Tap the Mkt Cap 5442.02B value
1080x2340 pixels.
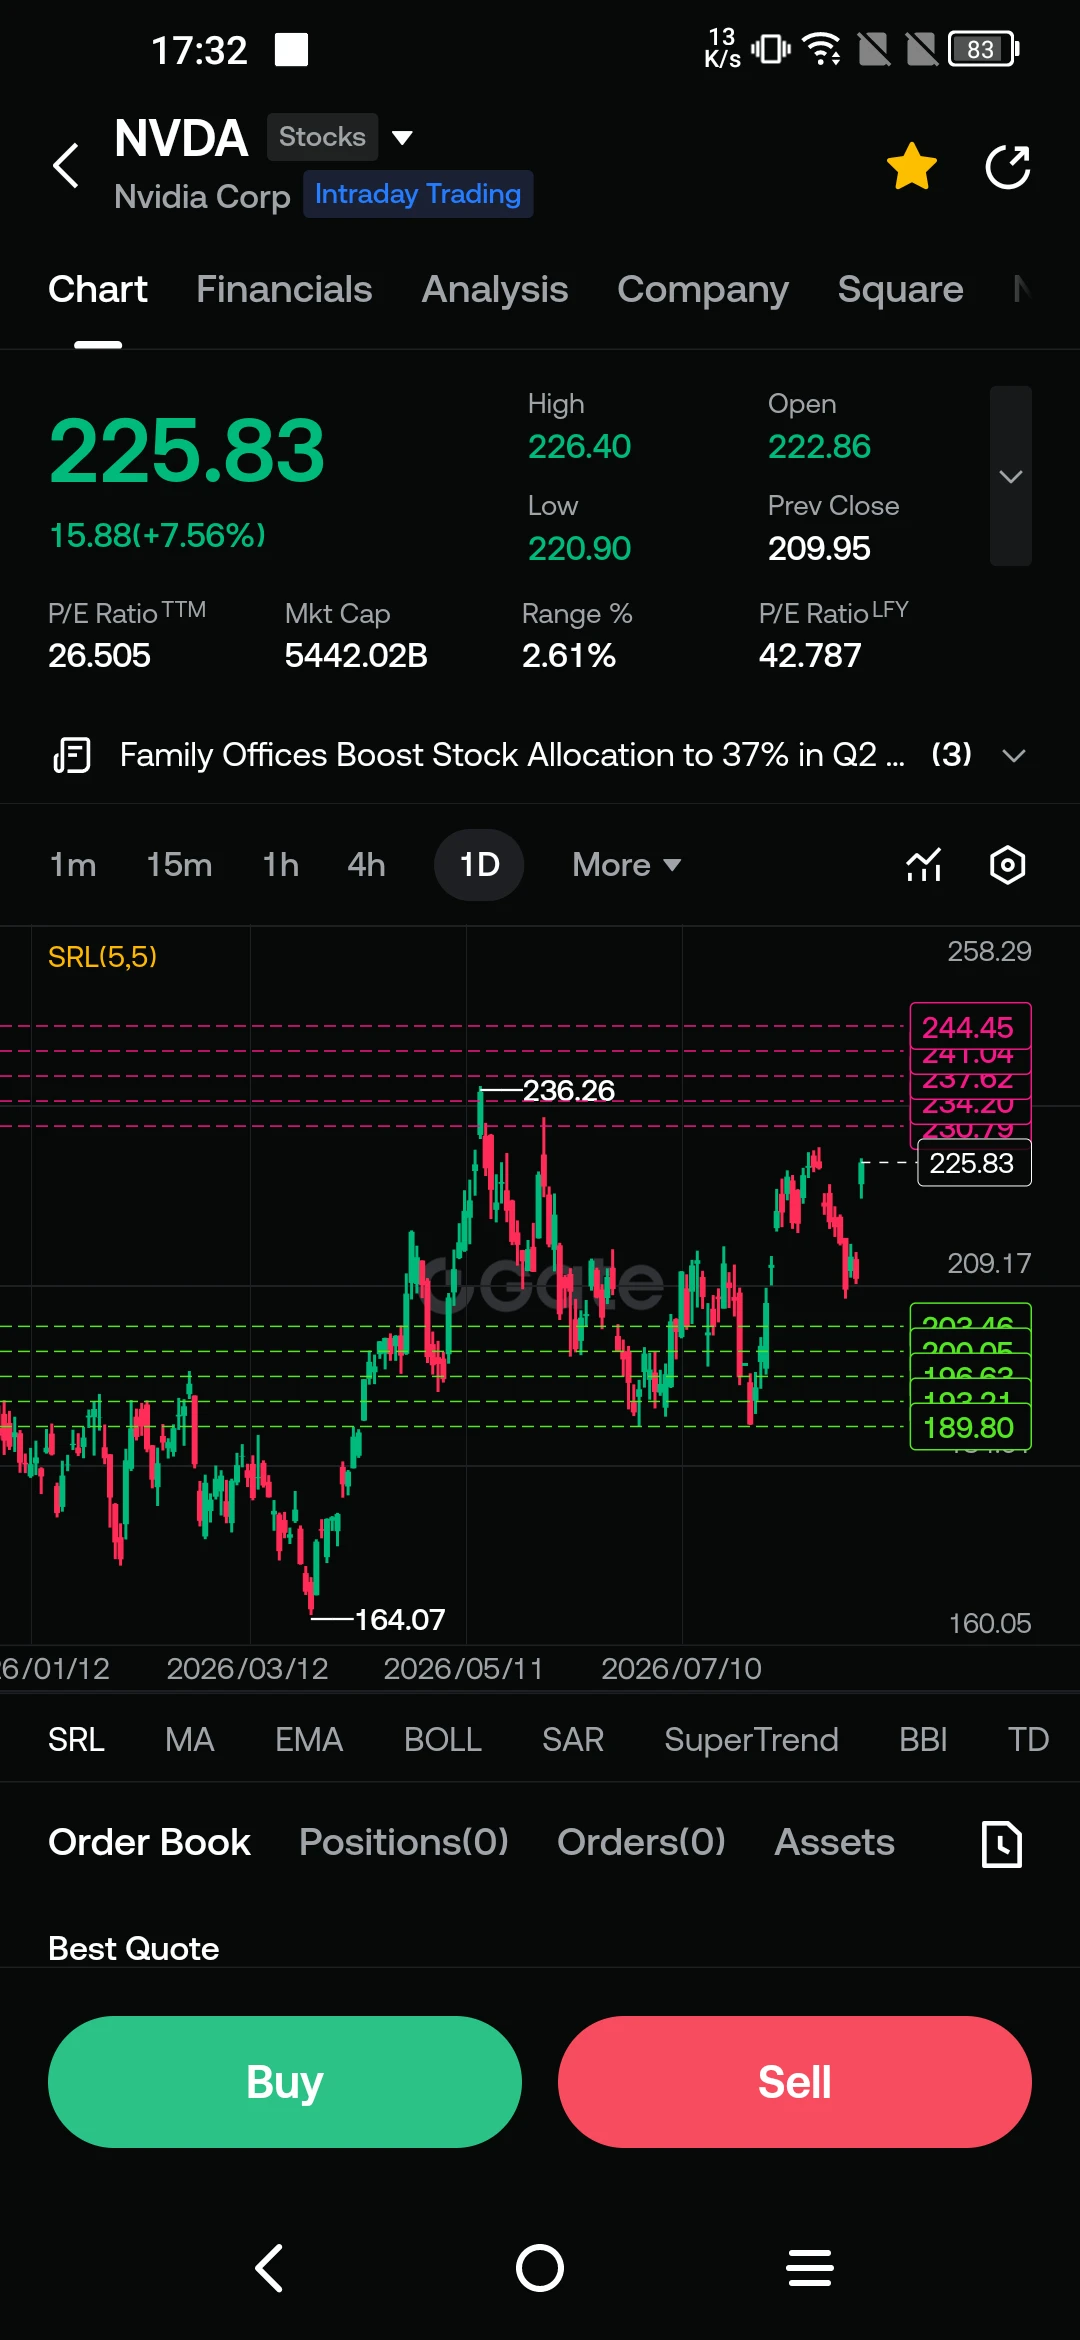point(356,655)
